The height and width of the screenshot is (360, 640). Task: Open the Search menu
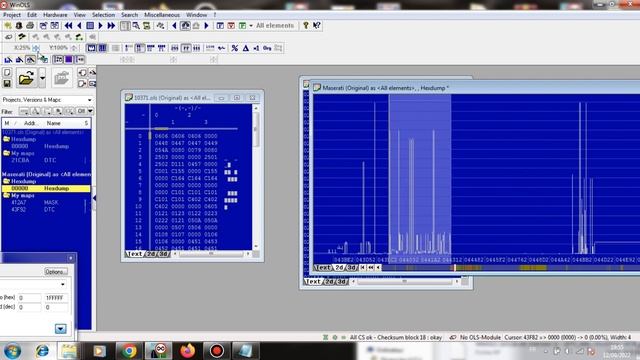point(129,15)
